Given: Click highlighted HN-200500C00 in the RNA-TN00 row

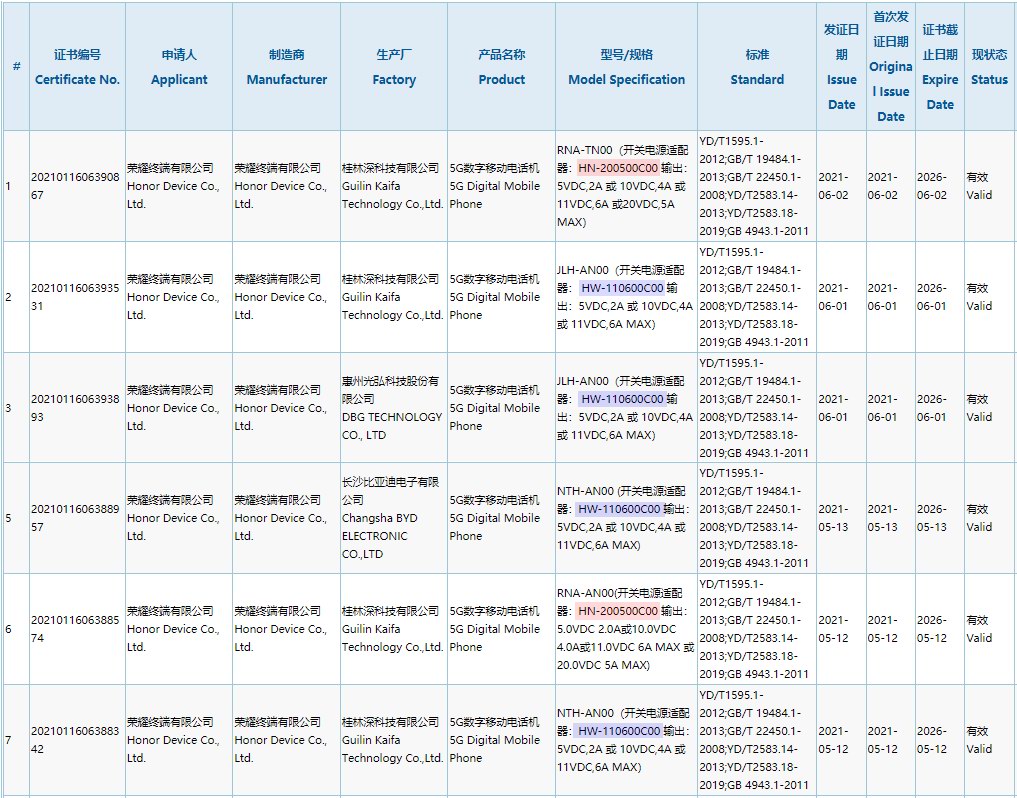Looking at the screenshot, I should point(618,168).
